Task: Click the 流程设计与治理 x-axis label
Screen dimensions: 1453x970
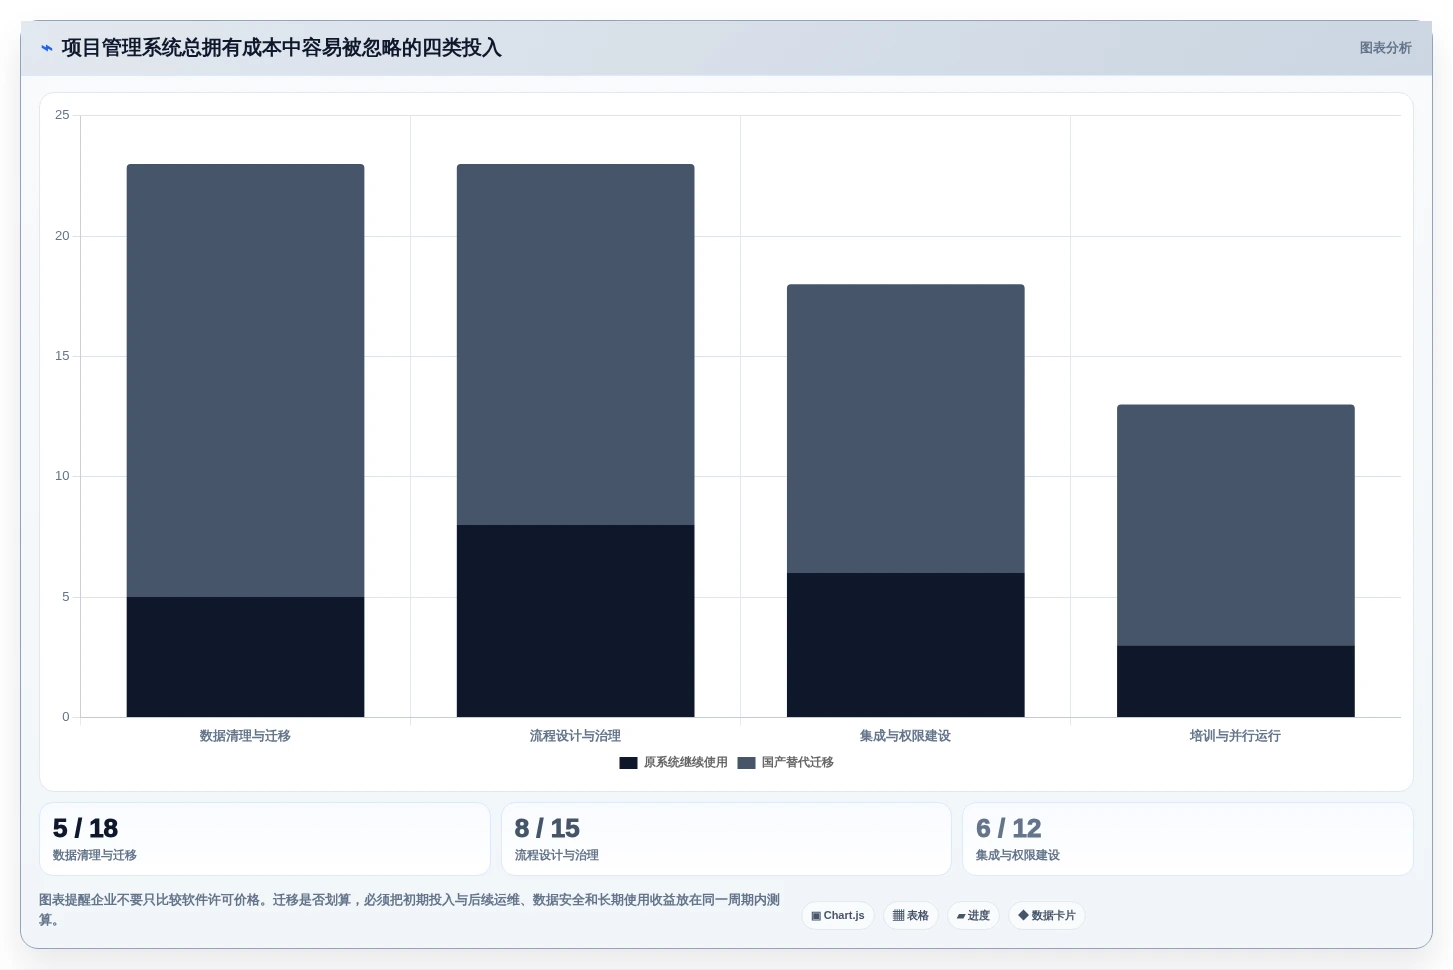Action: pos(575,736)
